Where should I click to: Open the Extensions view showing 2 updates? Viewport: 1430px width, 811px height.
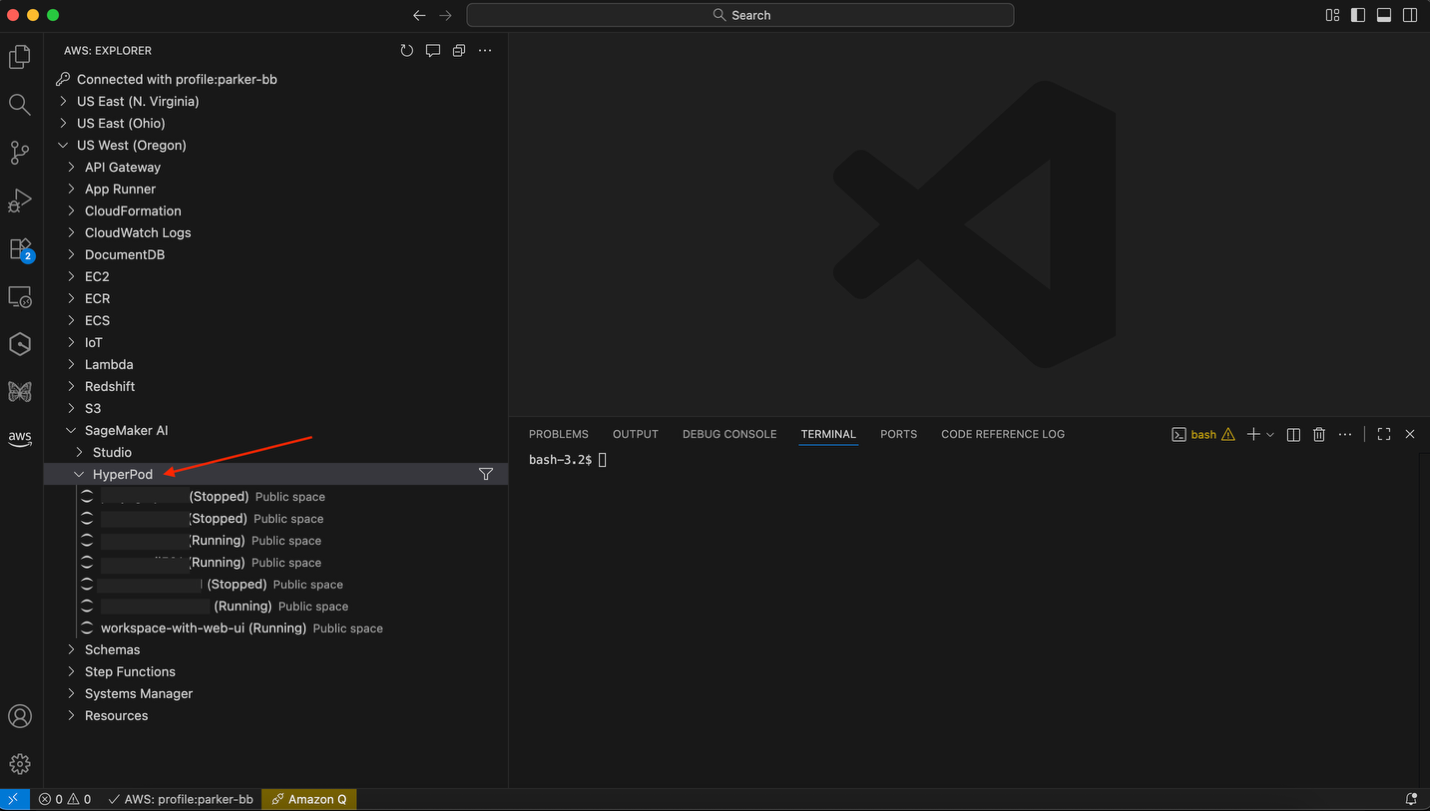[20, 249]
